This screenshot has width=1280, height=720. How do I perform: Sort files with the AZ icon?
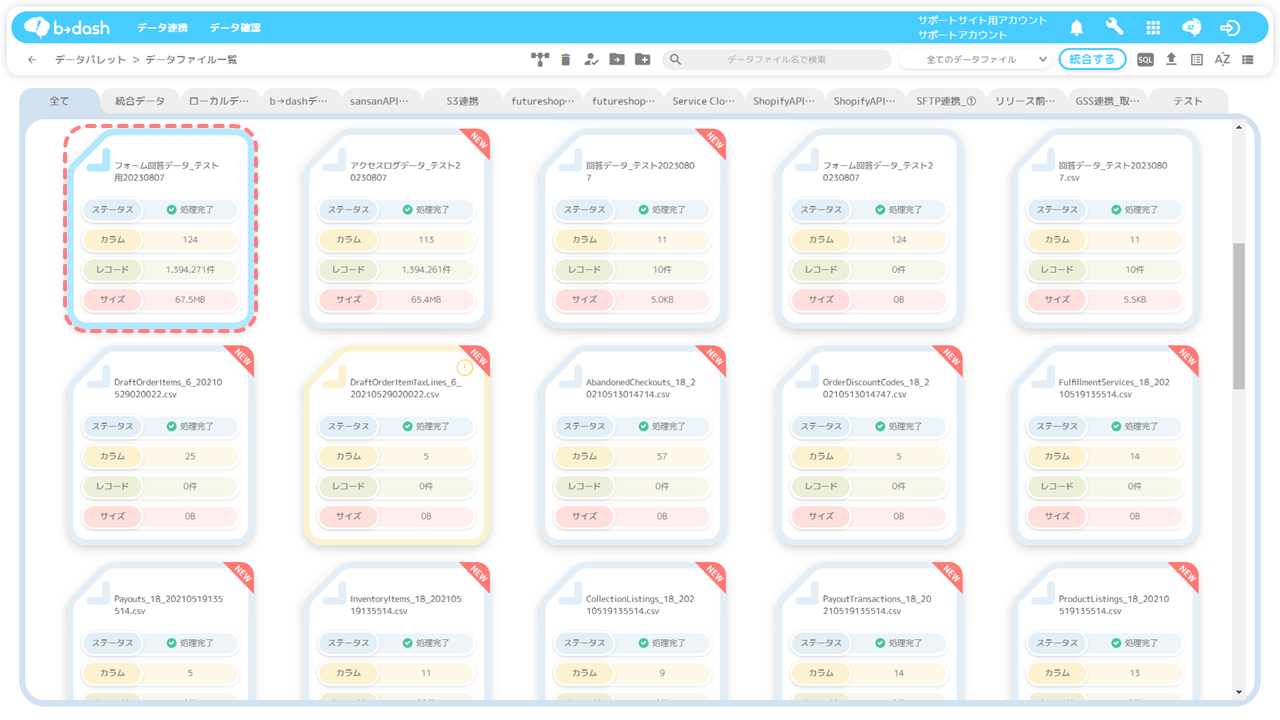1222,60
